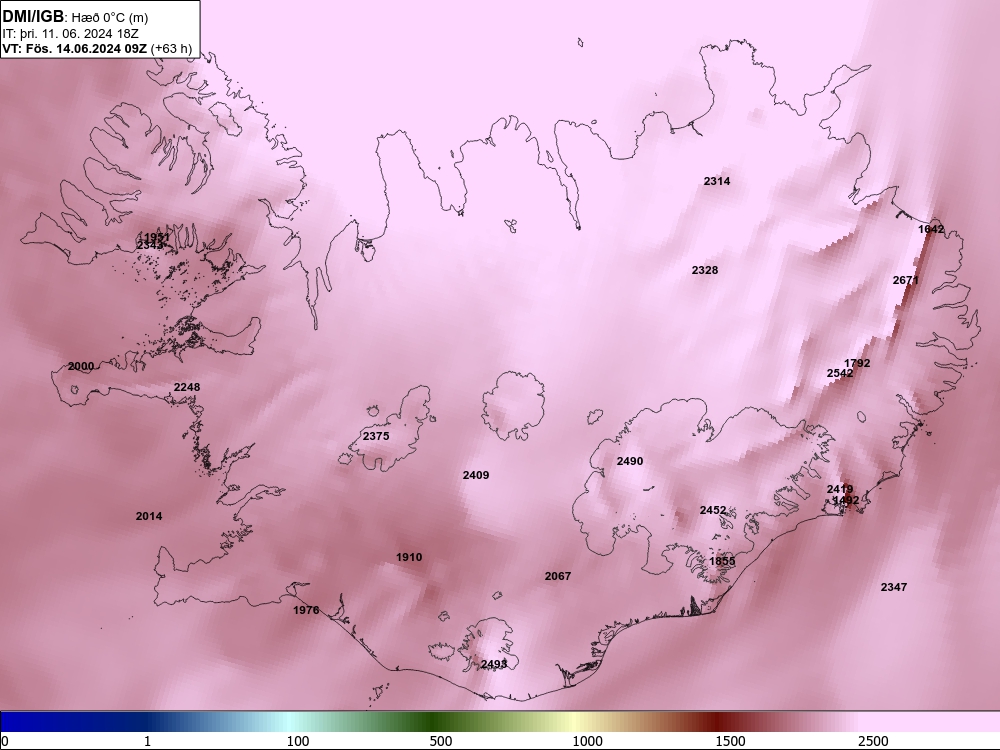Click the 1976 value on south-west coast
The image size is (1000, 750).
[305, 610]
